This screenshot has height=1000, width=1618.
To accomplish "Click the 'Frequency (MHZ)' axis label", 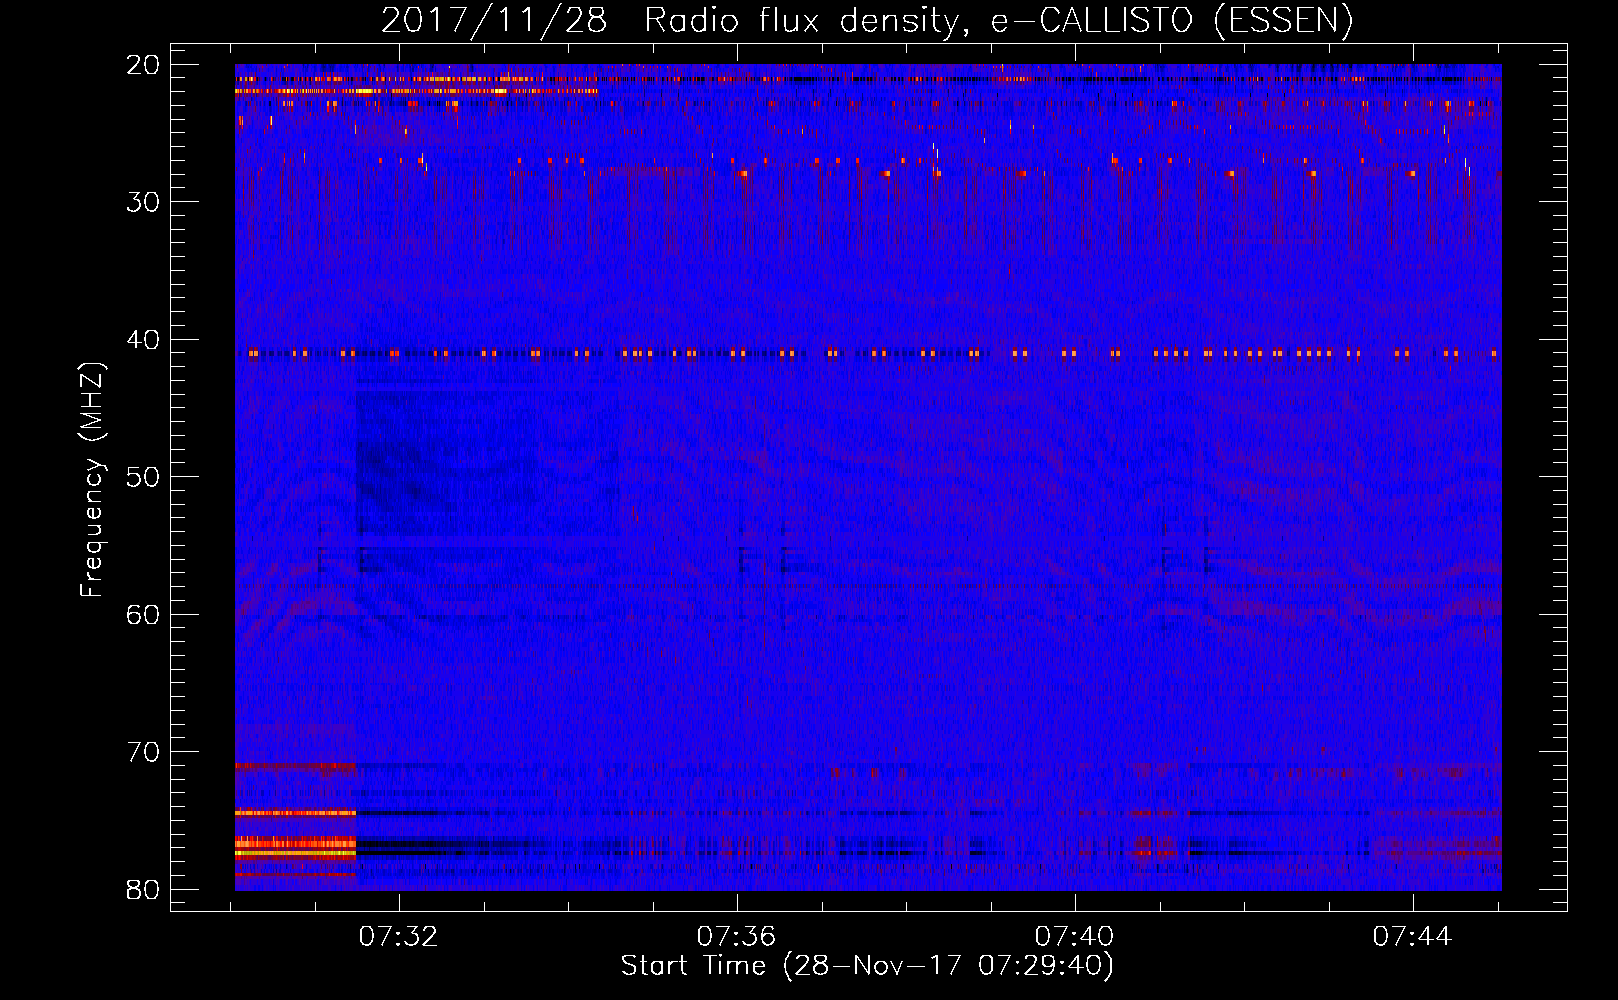I will 92,480.
